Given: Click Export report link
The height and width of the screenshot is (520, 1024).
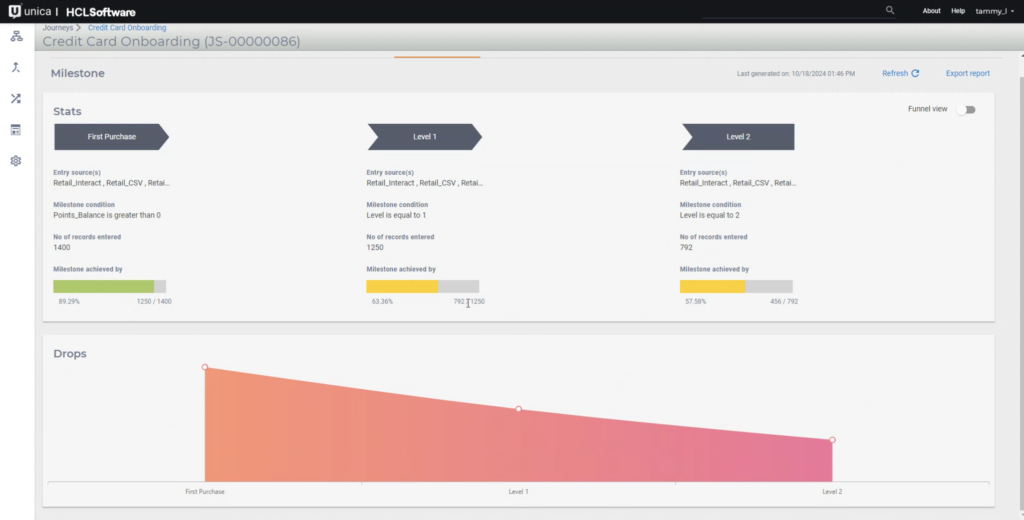Looking at the screenshot, I should (x=968, y=73).
